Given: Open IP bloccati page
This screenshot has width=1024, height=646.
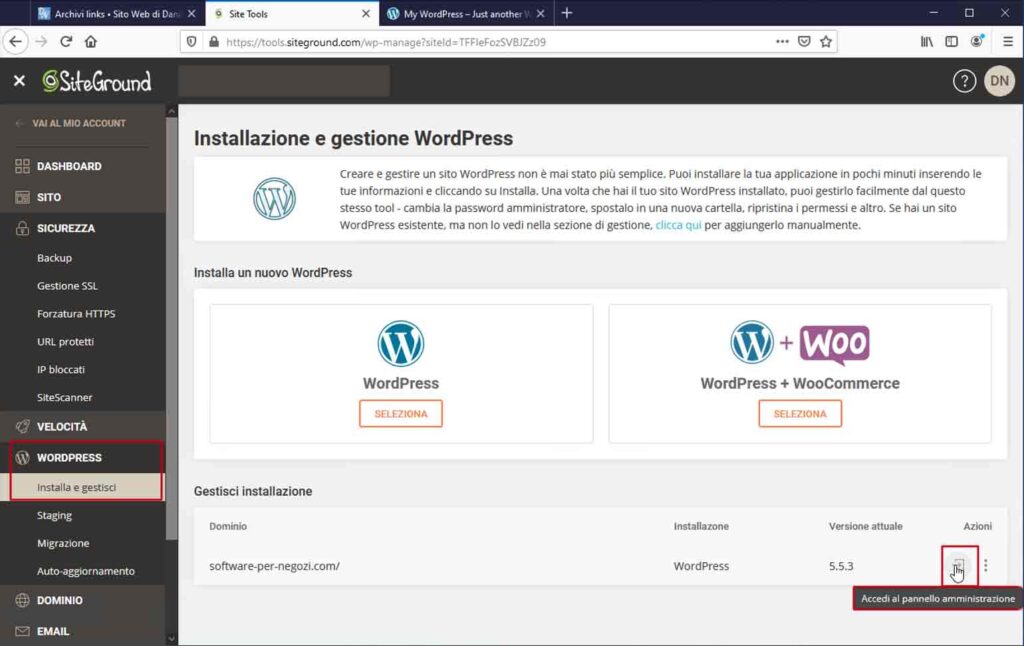Looking at the screenshot, I should coord(61,370).
